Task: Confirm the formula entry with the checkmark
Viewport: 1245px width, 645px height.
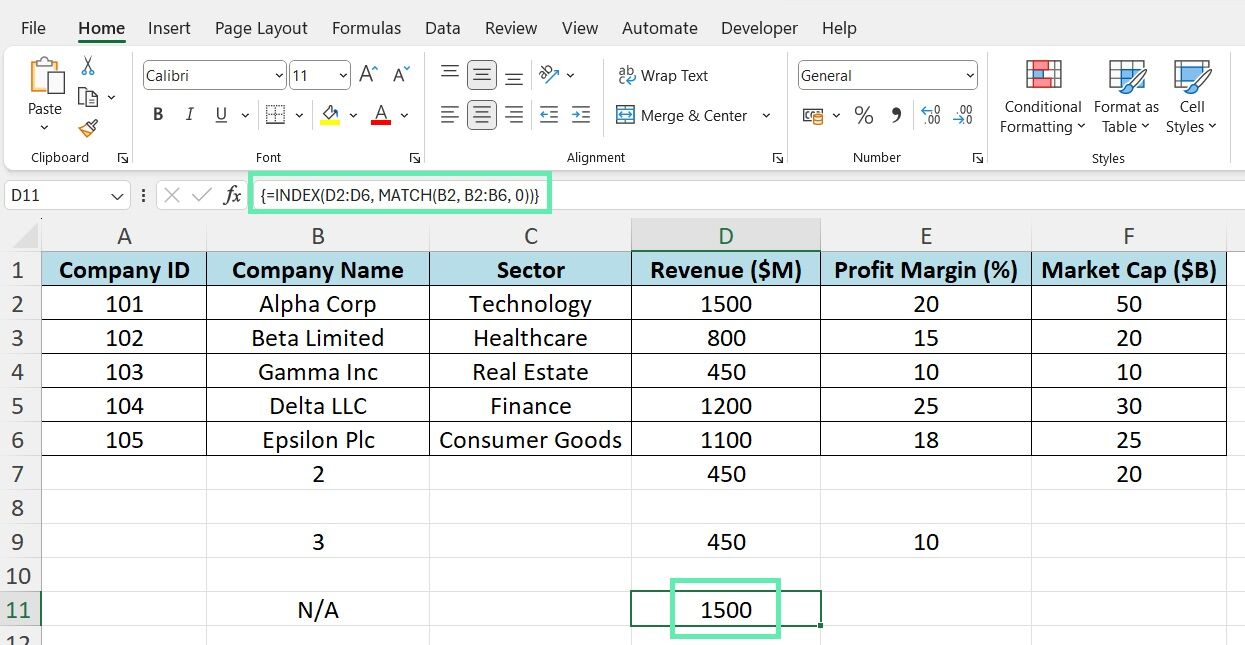Action: pyautogui.click(x=202, y=195)
